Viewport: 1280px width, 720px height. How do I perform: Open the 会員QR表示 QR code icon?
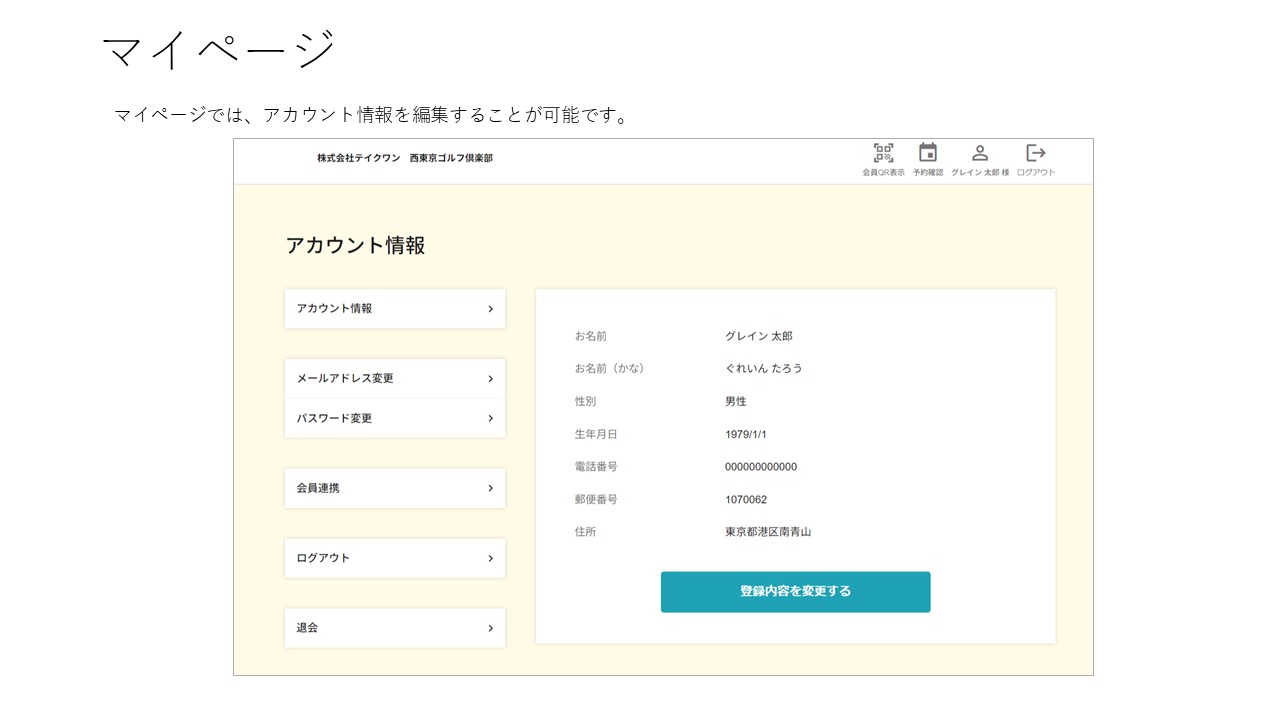(x=883, y=153)
